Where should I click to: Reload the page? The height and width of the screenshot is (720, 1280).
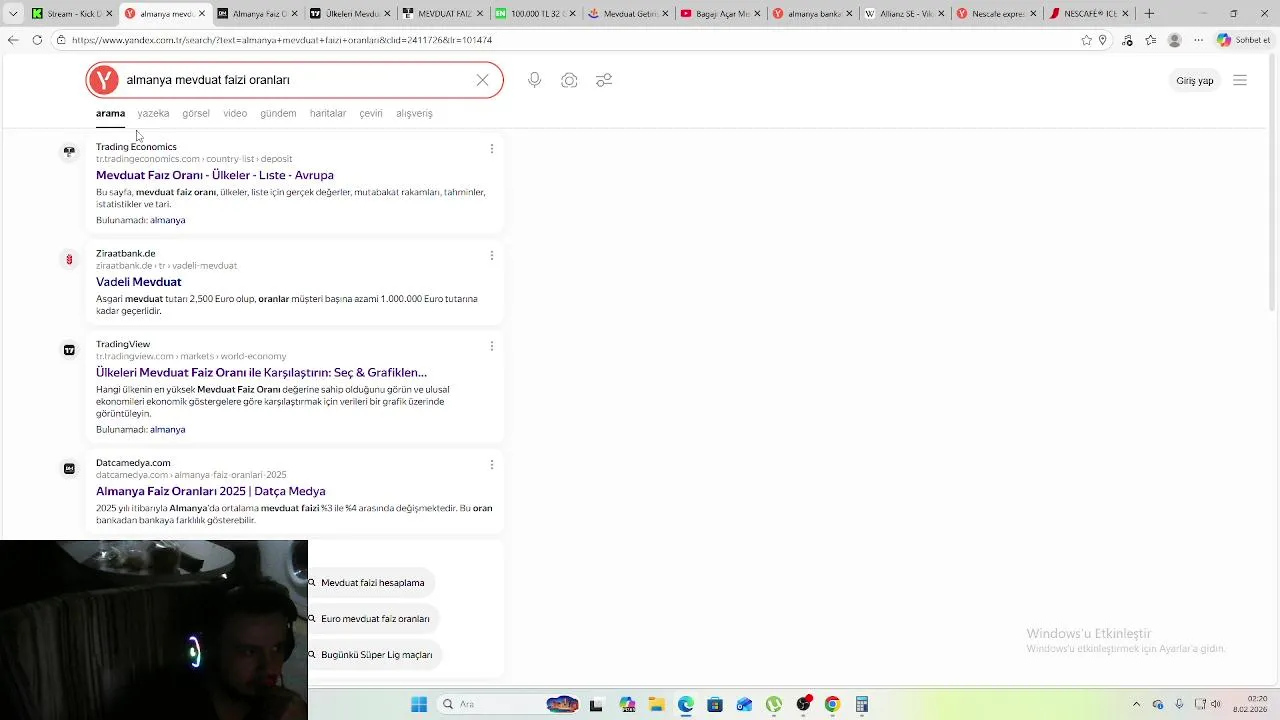[37, 40]
